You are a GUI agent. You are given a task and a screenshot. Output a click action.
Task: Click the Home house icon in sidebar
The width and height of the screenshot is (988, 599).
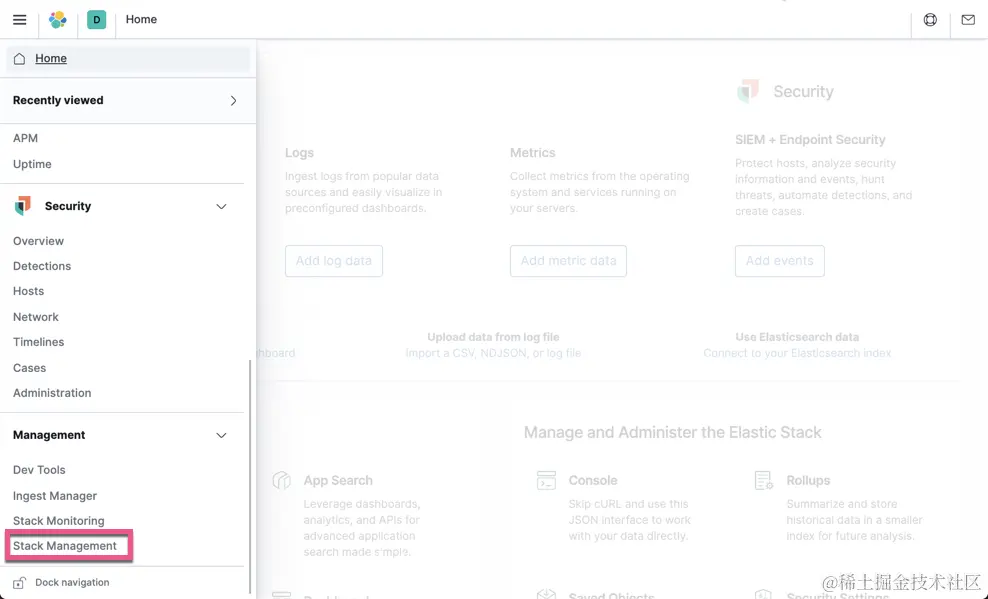[20, 59]
